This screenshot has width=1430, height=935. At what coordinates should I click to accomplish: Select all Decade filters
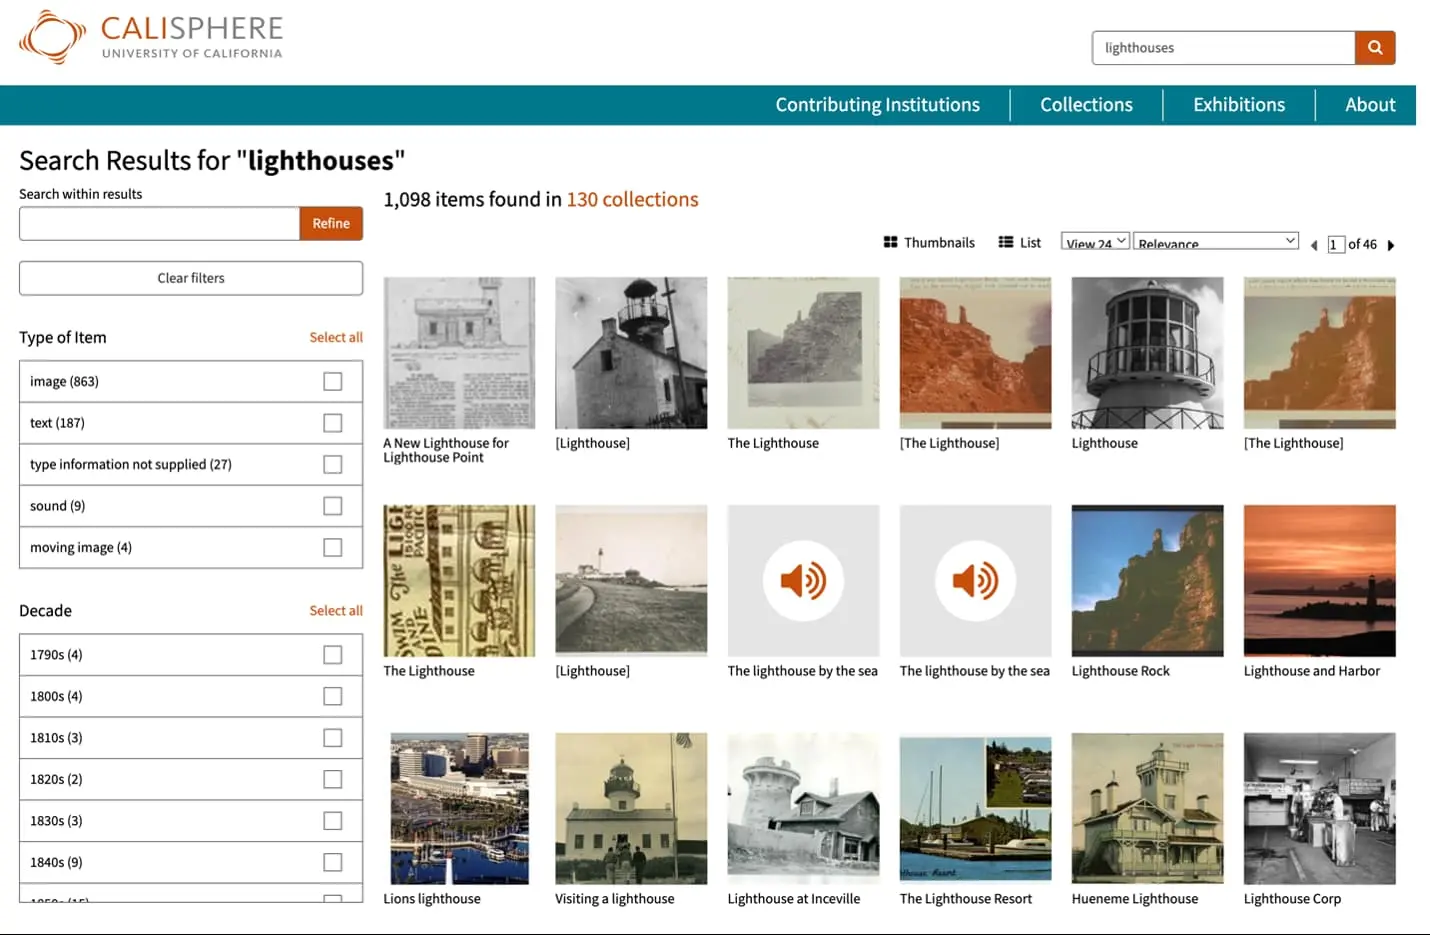point(336,610)
